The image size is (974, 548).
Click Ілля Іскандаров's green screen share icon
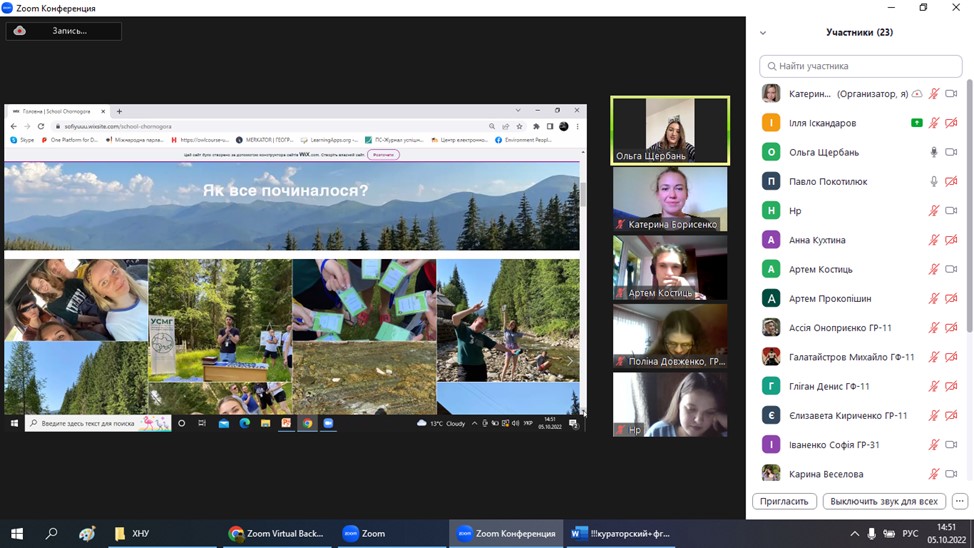[916, 123]
